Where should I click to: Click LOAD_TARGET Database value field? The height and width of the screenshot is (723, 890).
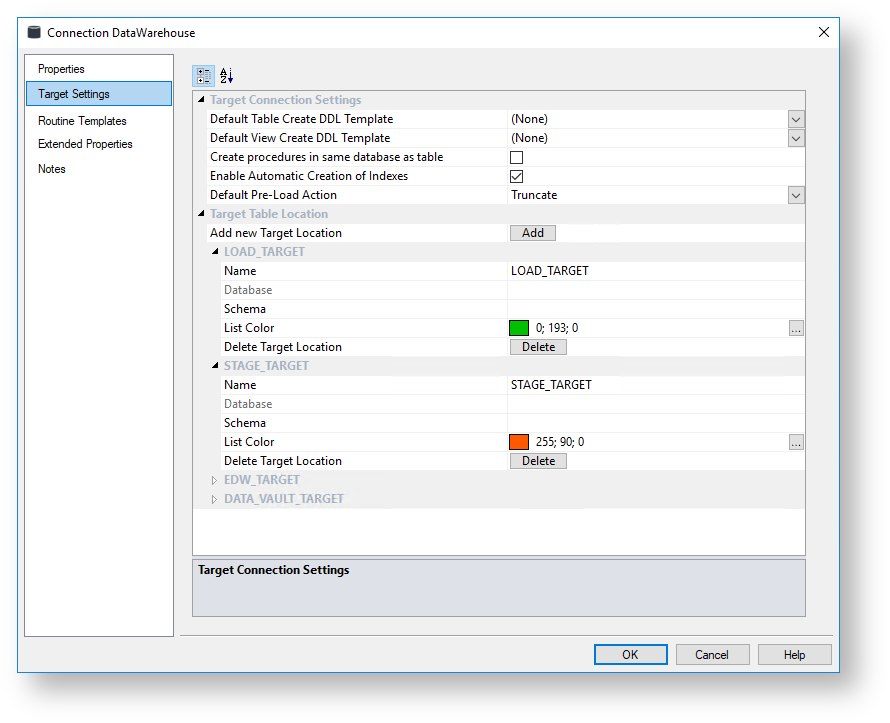click(x=656, y=290)
